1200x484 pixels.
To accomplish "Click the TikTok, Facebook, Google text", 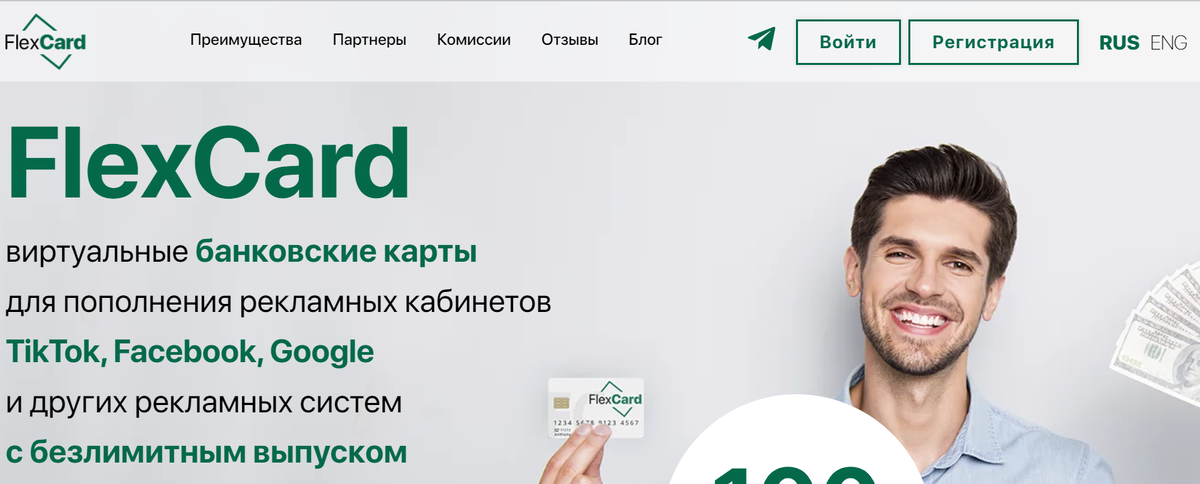I will [x=190, y=352].
